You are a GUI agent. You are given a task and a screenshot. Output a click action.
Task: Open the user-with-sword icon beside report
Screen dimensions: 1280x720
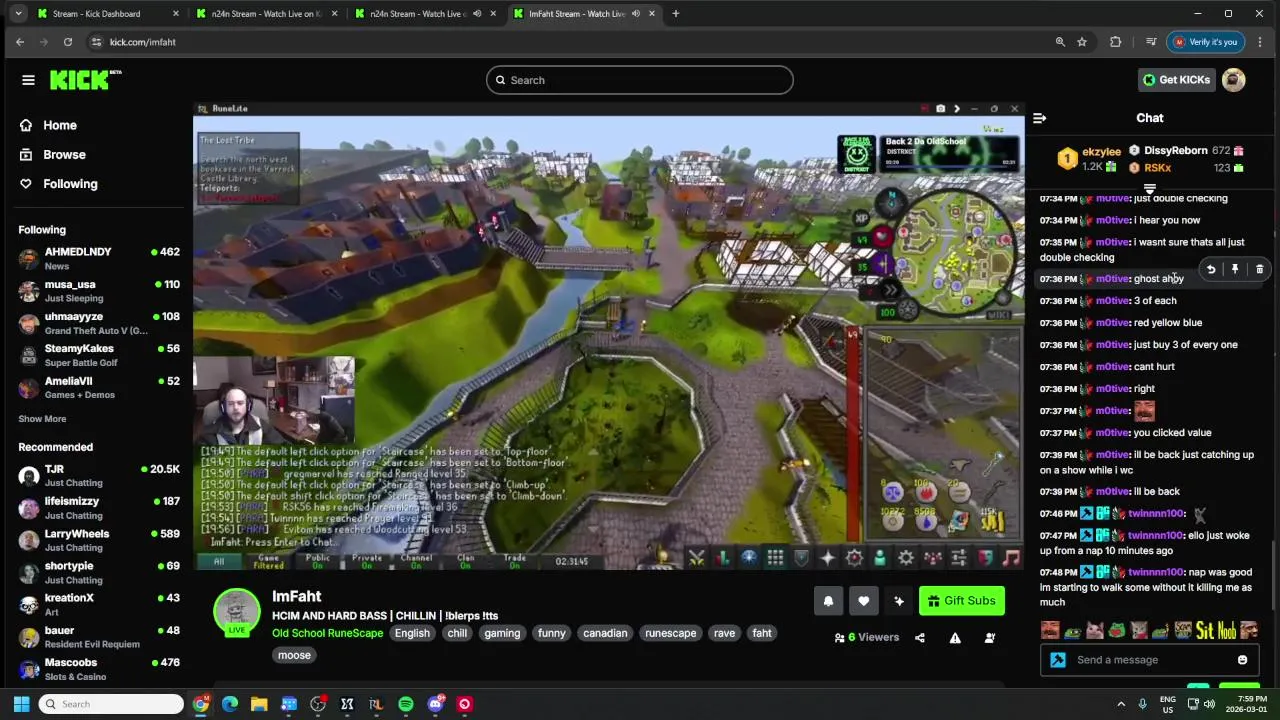[990, 638]
